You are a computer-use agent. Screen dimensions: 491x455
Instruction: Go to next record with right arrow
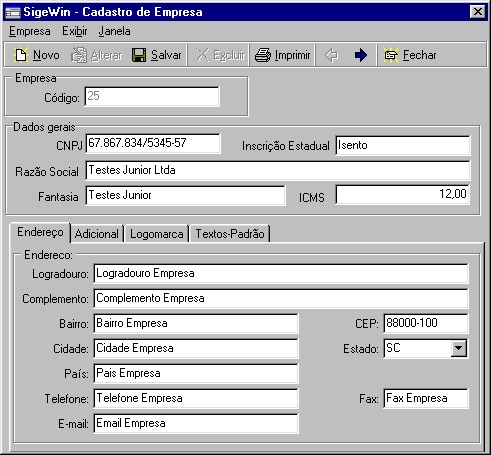361,55
